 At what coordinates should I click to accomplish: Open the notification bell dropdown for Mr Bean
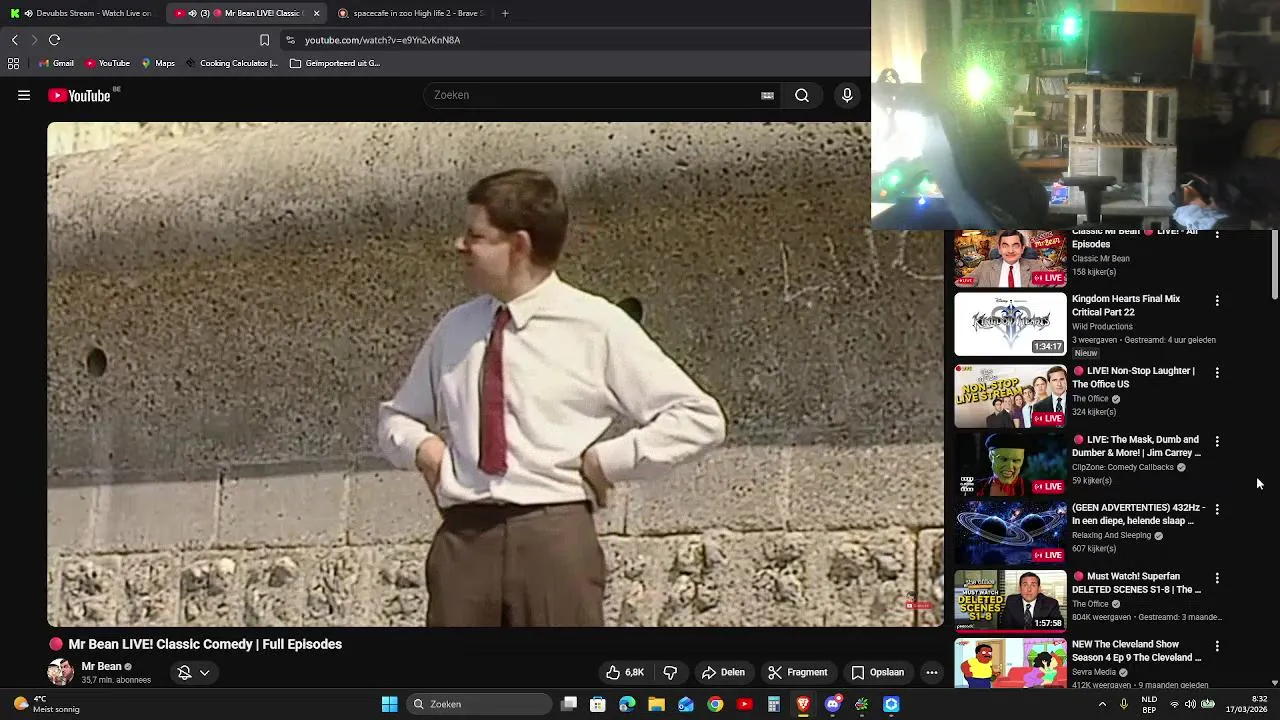193,672
